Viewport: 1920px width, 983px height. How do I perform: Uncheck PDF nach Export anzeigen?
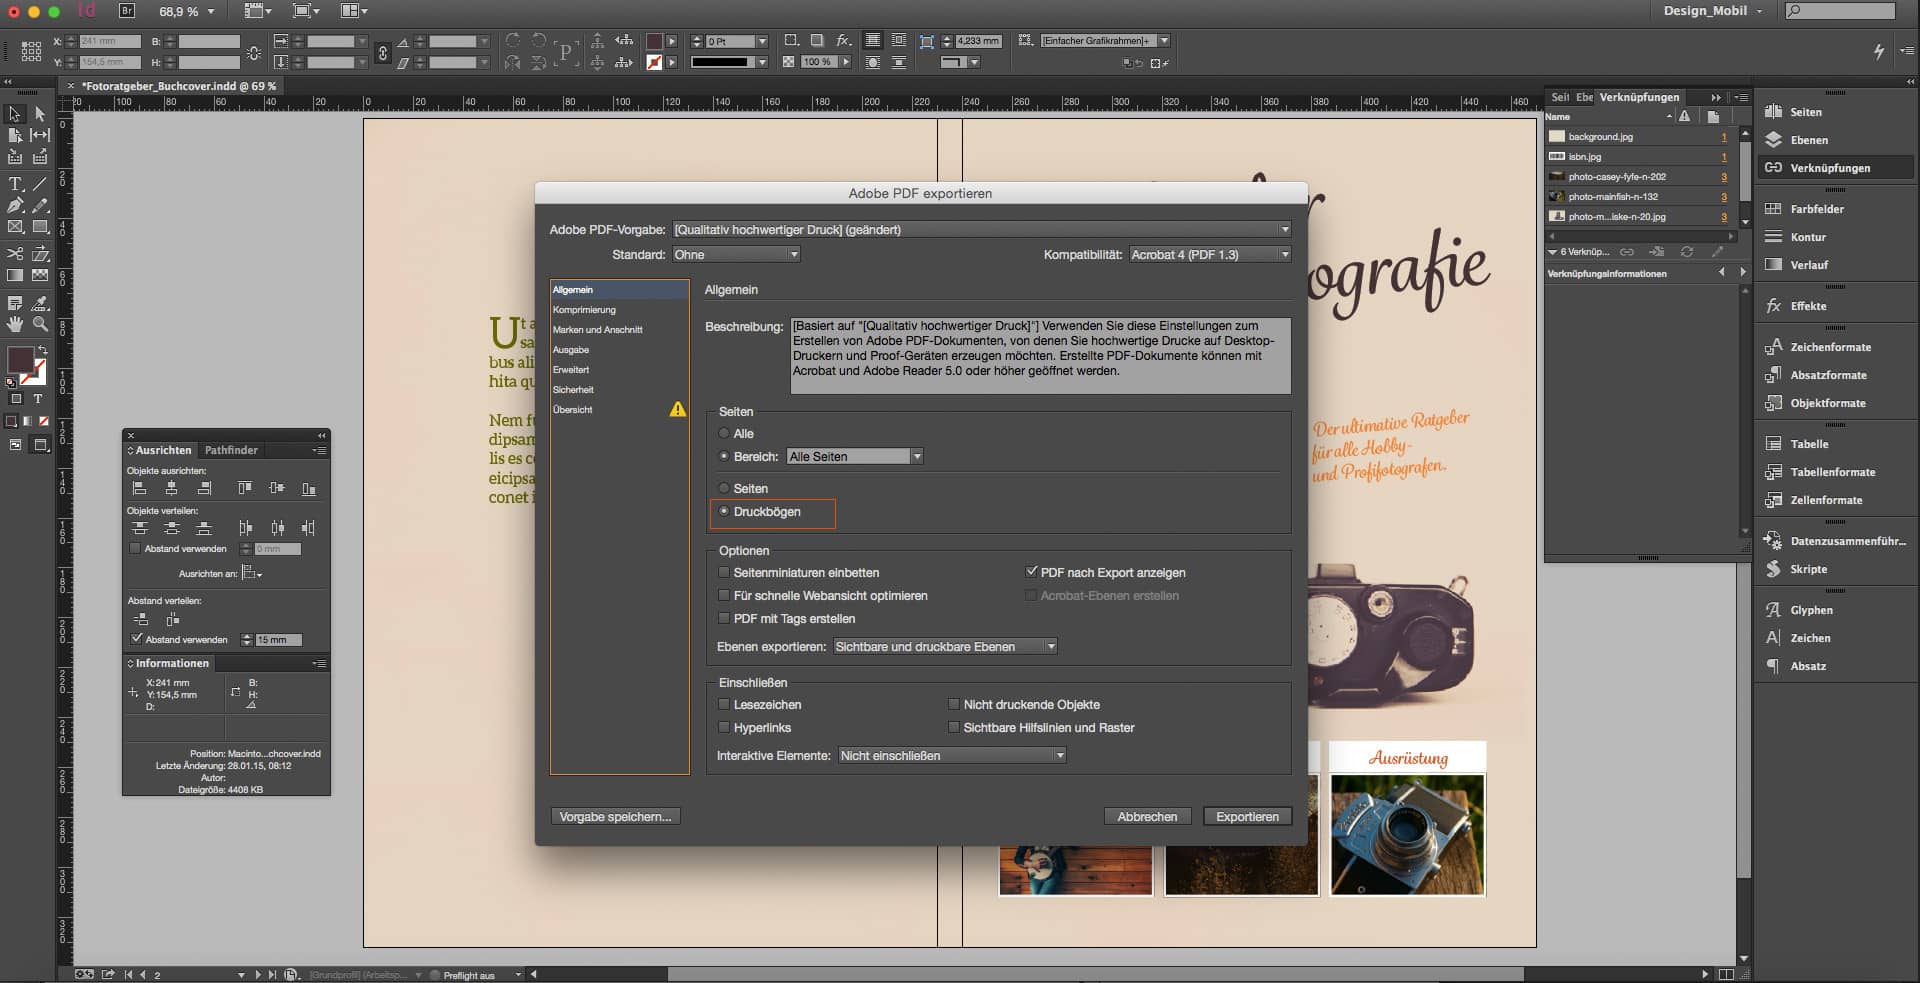pos(1031,573)
